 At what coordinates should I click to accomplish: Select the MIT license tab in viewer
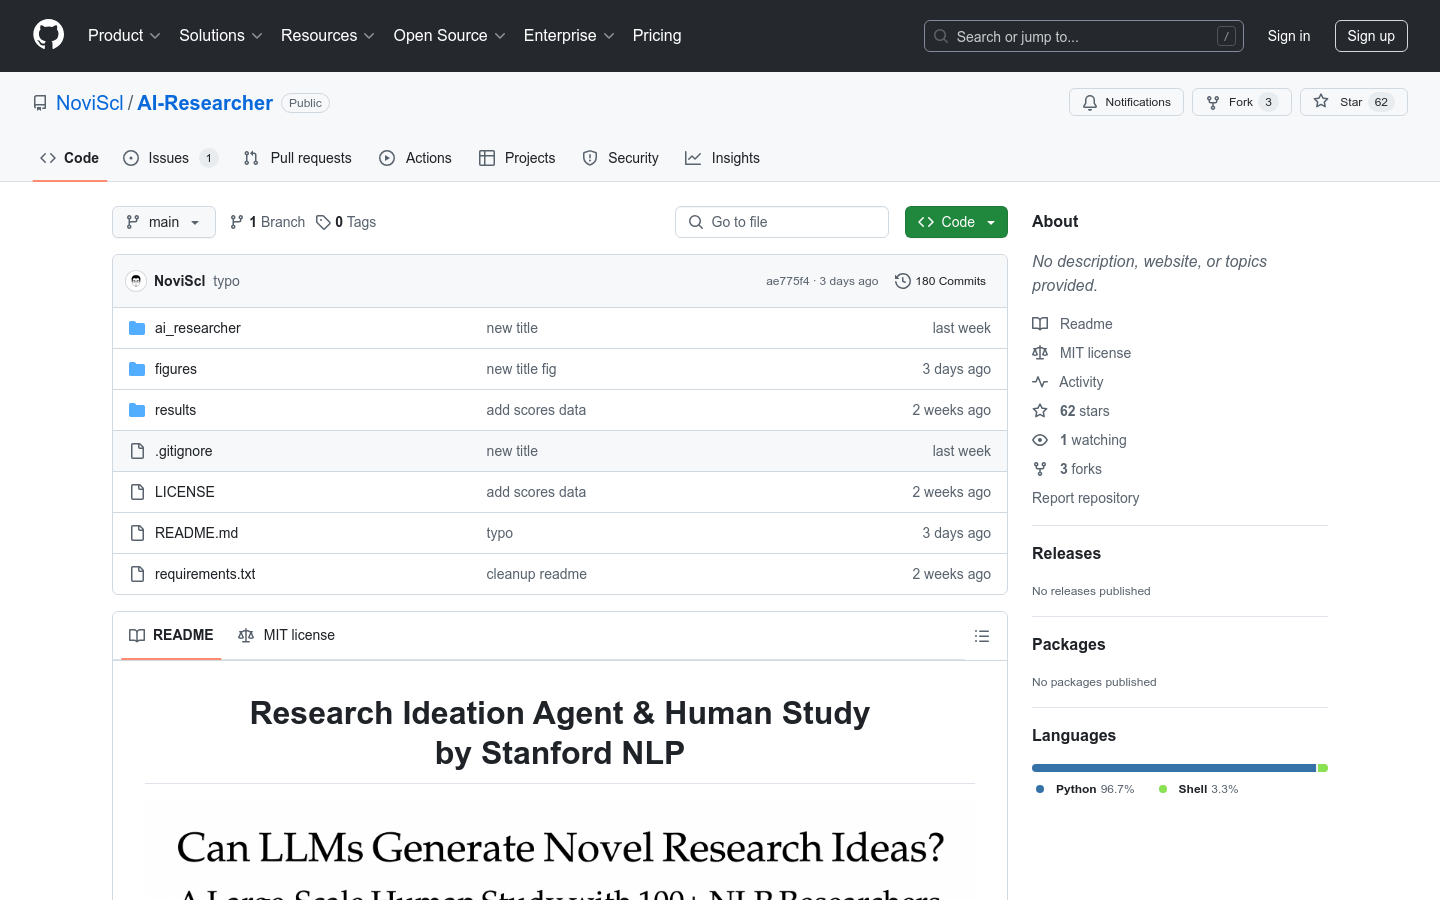click(x=286, y=635)
